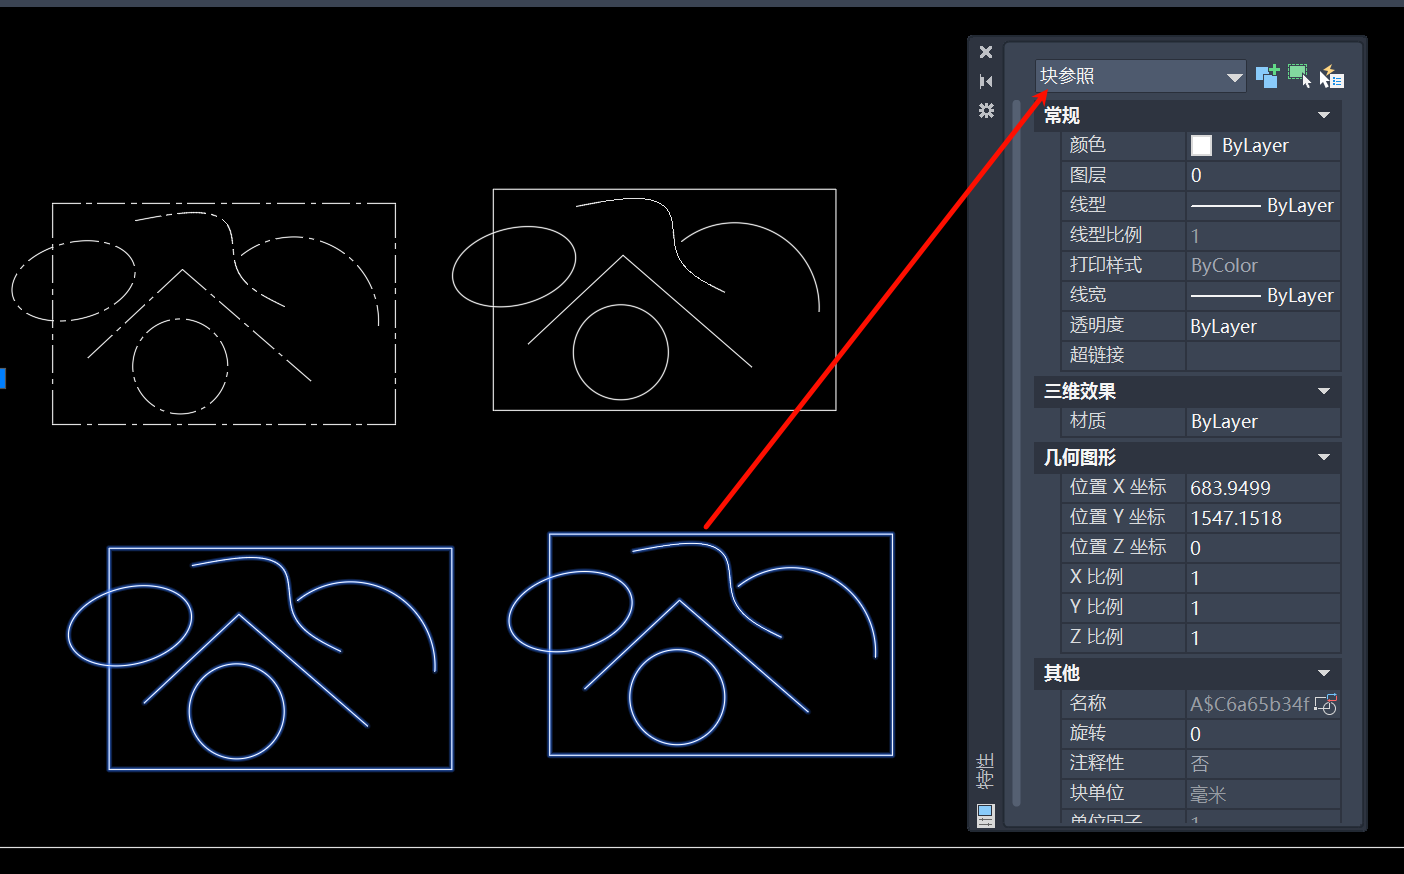This screenshot has height=874, width=1404.
Task: Click the 透明度 ByLayer value
Action: [1262, 326]
